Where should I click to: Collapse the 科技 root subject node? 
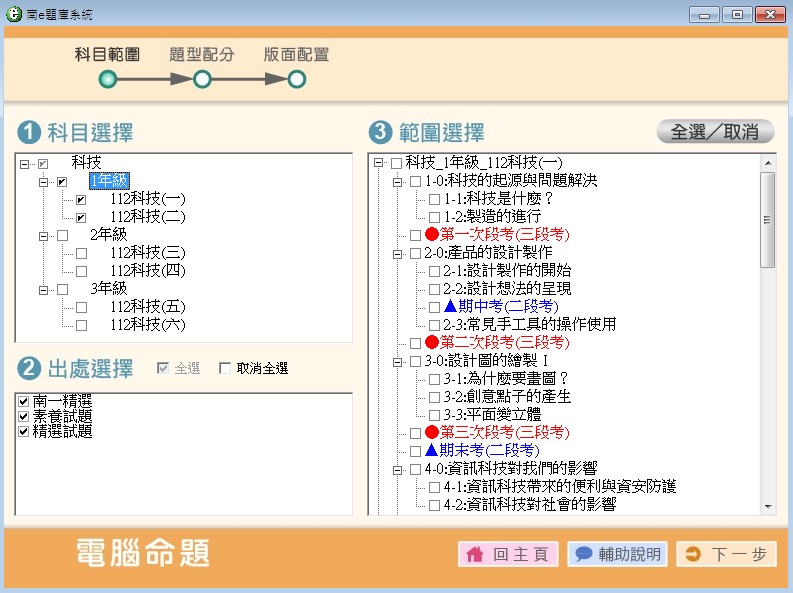coord(25,163)
